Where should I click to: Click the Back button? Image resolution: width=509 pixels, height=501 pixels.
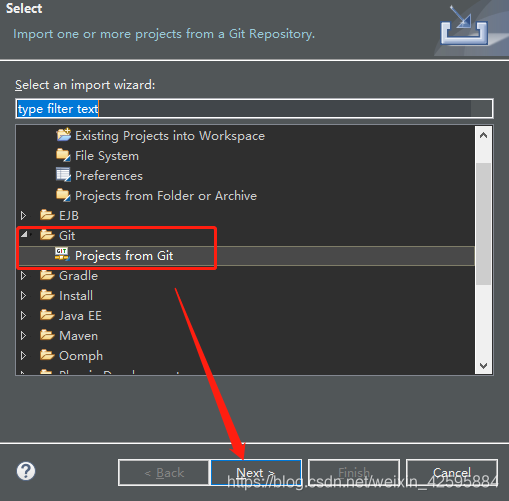[x=164, y=472]
